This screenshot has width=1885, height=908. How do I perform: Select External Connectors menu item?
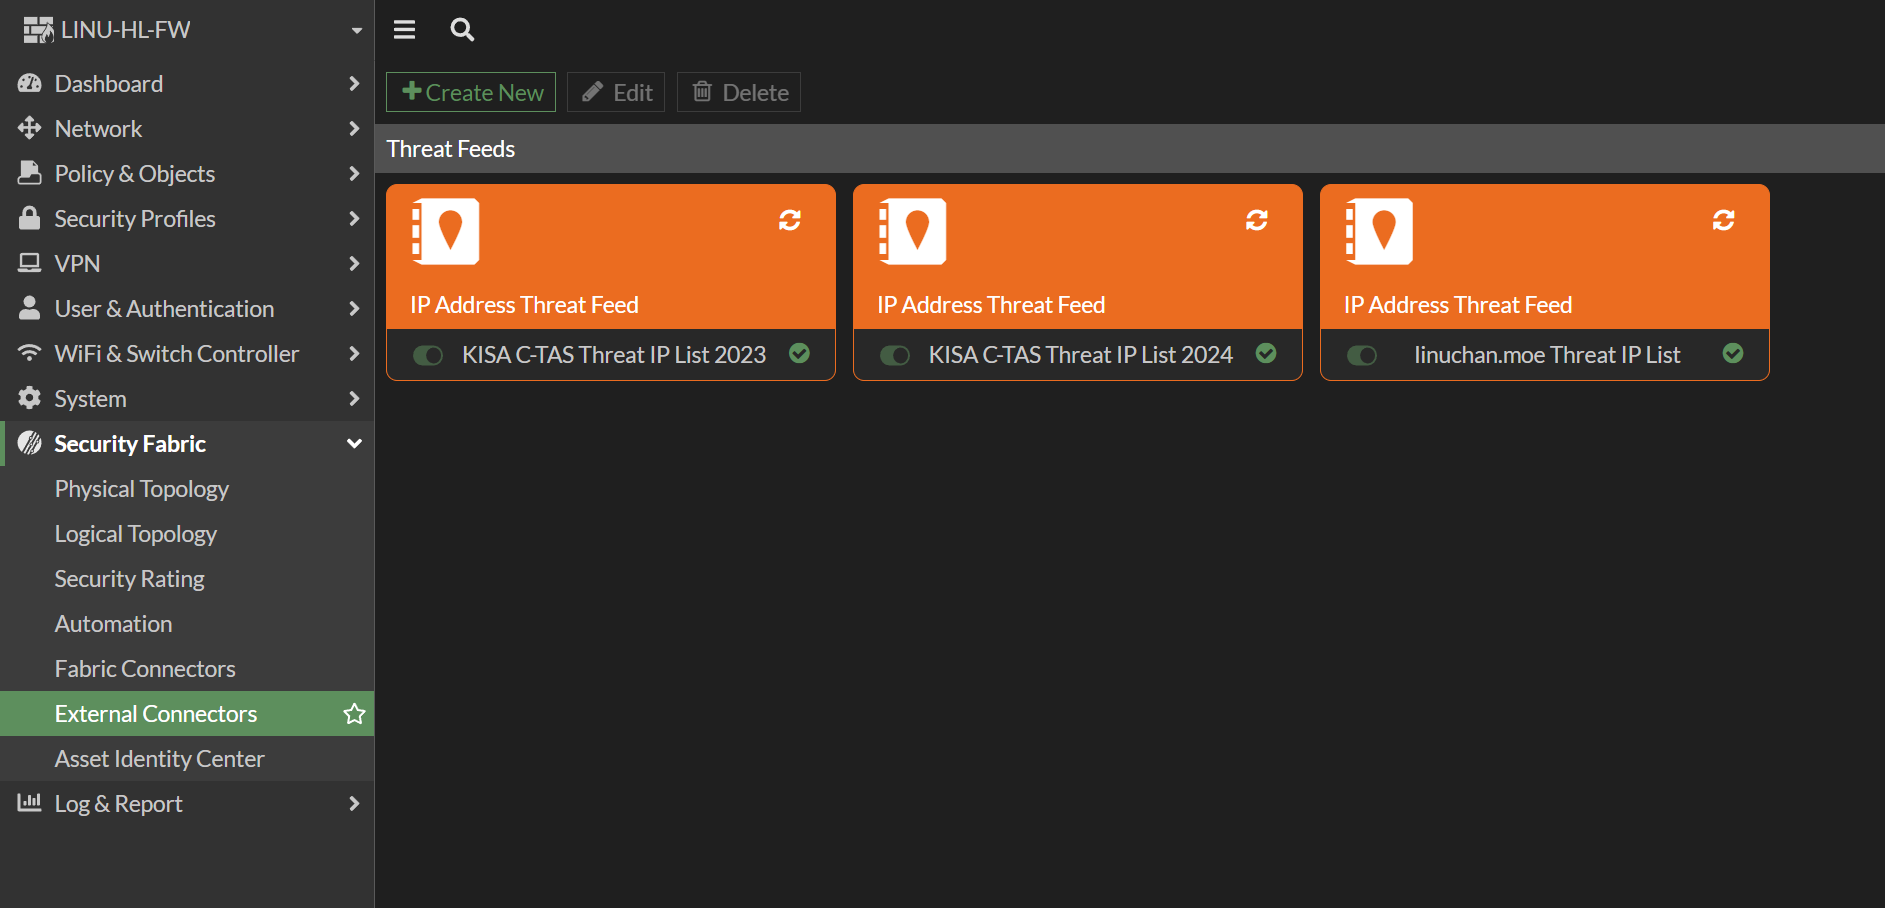187,714
